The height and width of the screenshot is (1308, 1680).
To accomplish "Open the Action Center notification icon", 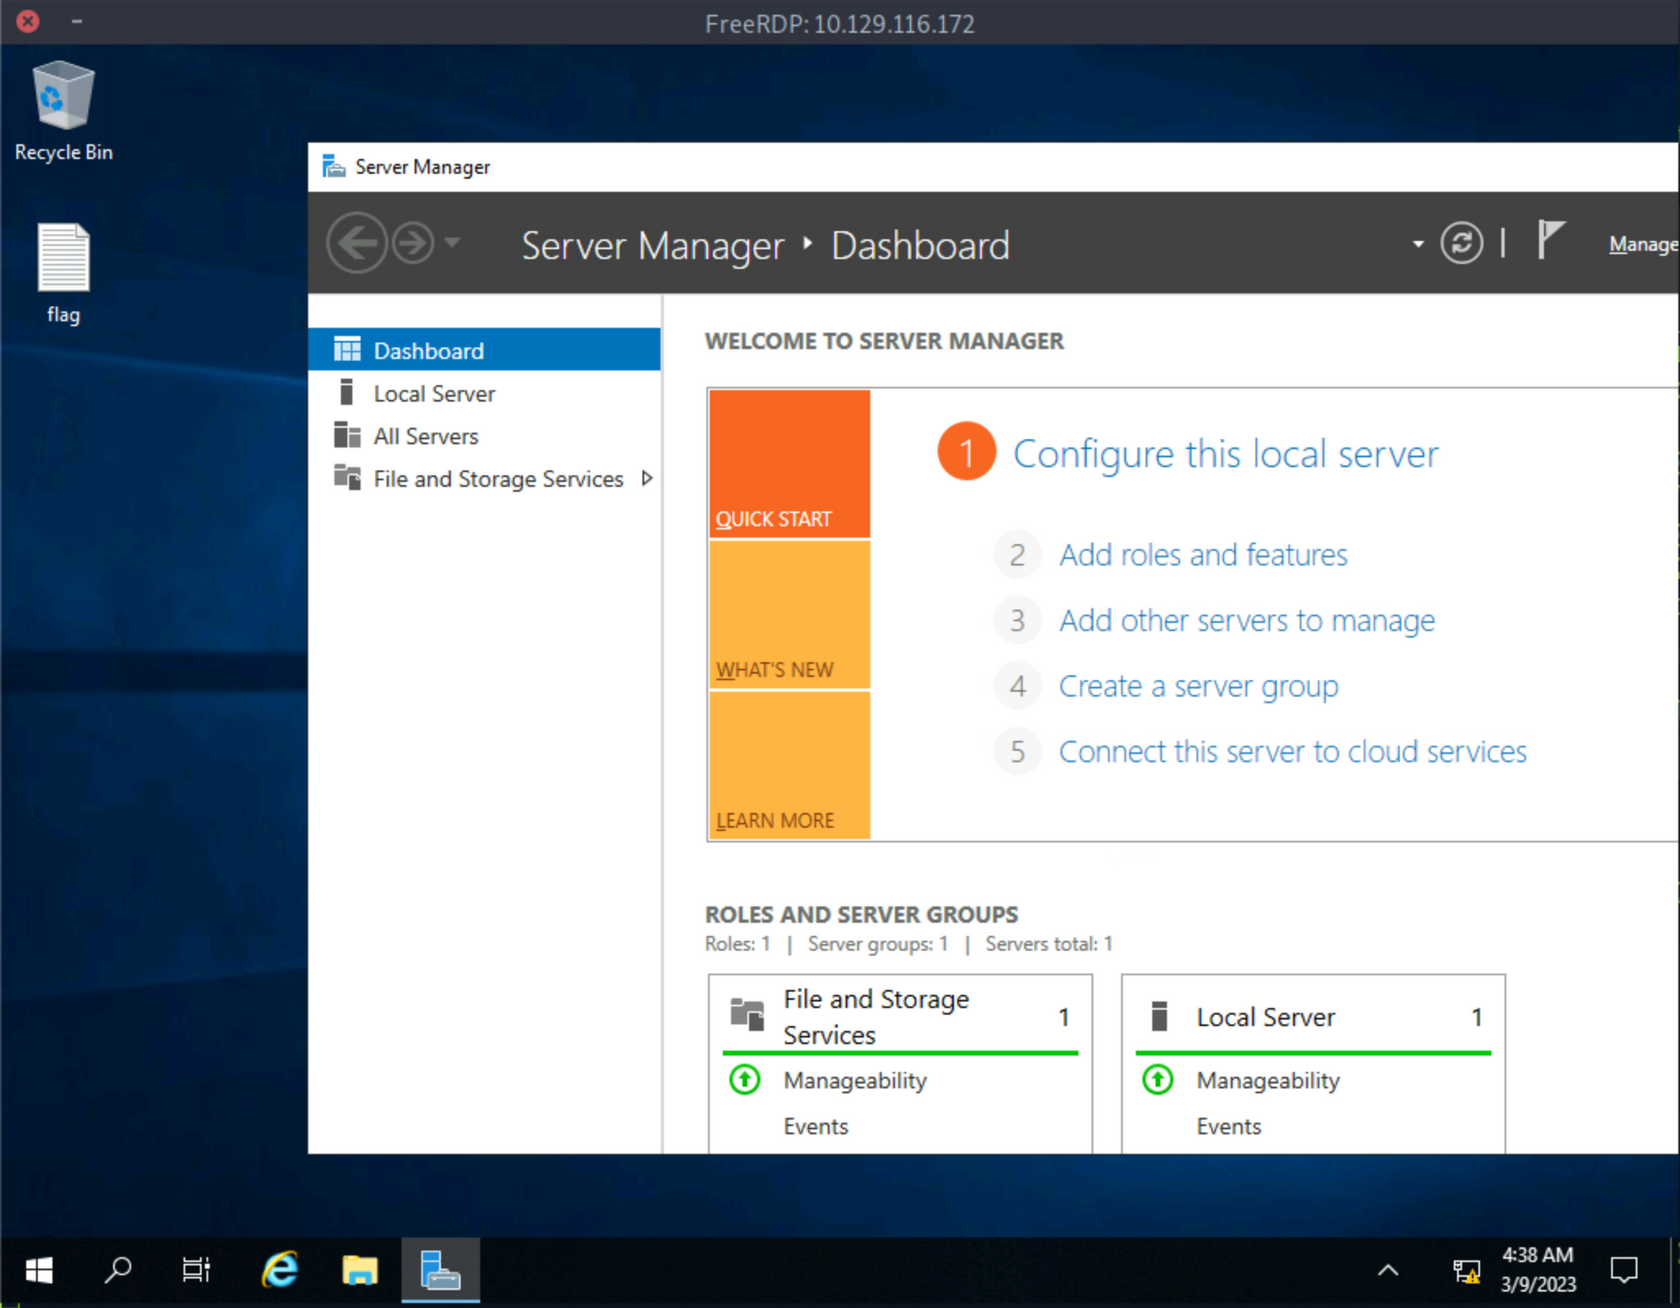I will 1624,1270.
